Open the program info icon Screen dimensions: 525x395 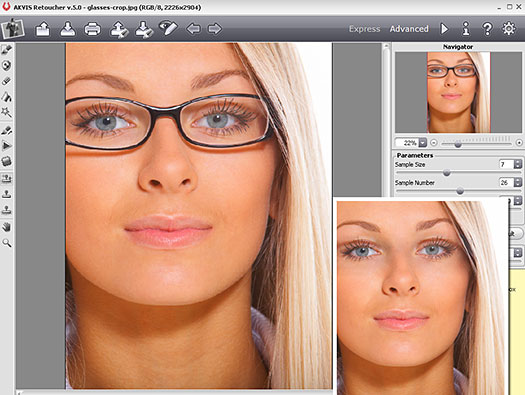point(466,29)
